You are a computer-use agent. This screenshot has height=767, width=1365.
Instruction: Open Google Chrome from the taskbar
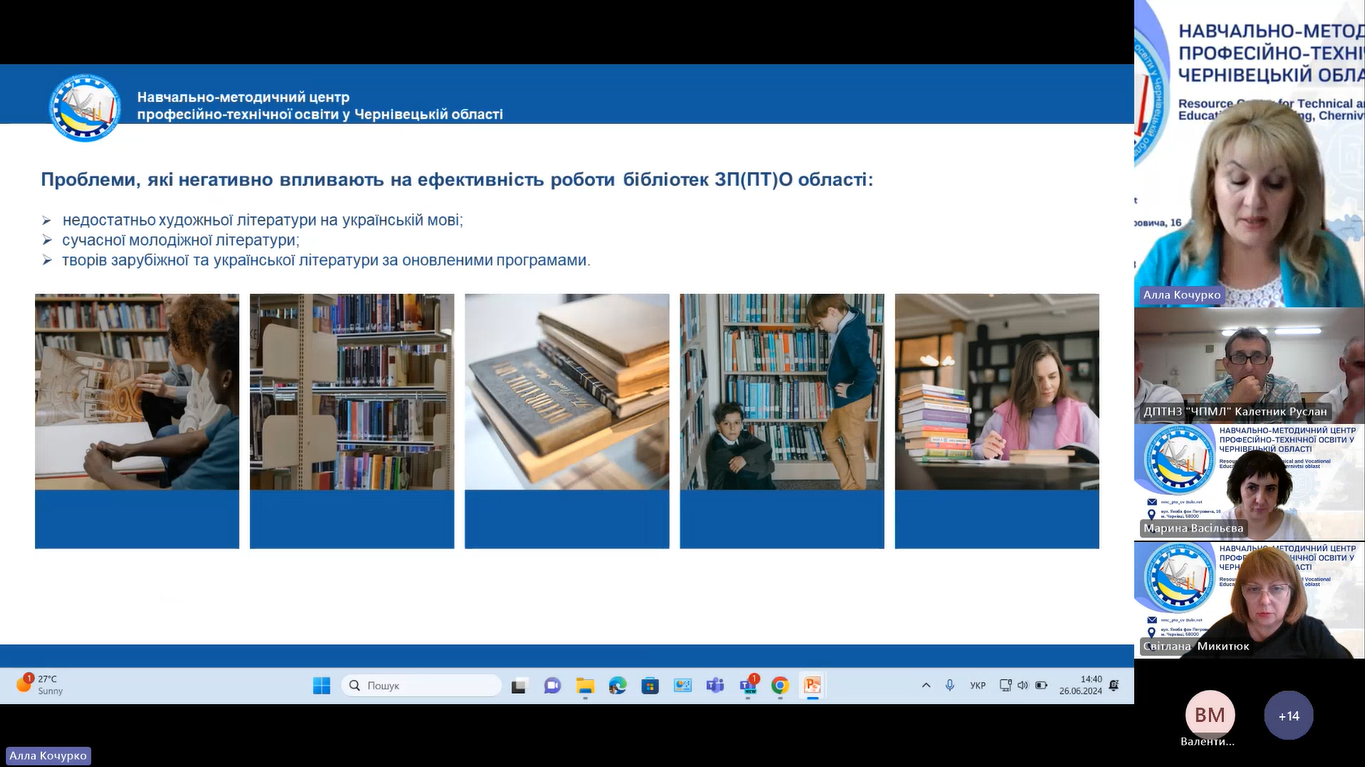click(780, 686)
